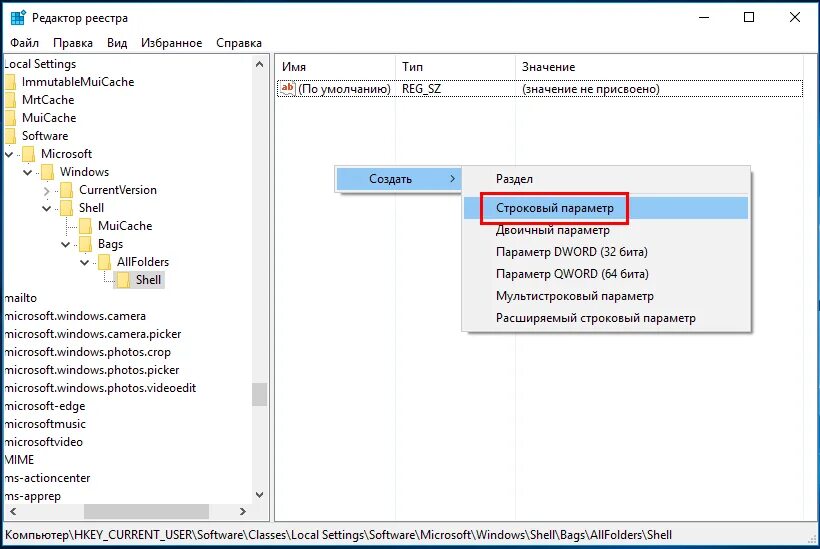The height and width of the screenshot is (549, 820).
Task: Select the mailto key
Action: 21,298
